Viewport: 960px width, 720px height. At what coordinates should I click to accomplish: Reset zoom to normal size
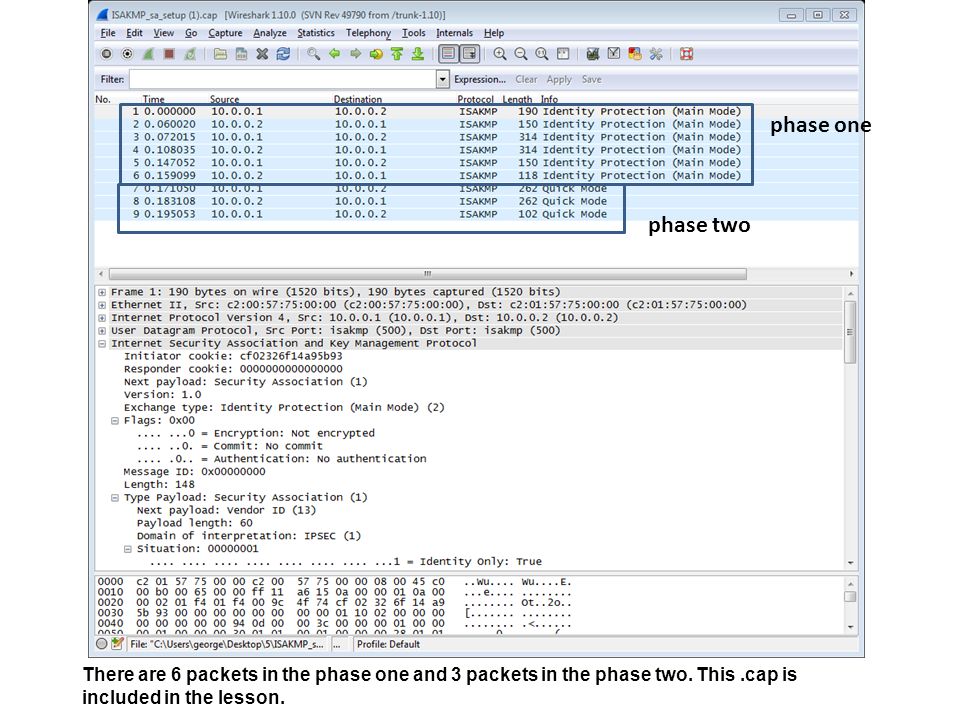pyautogui.click(x=541, y=54)
